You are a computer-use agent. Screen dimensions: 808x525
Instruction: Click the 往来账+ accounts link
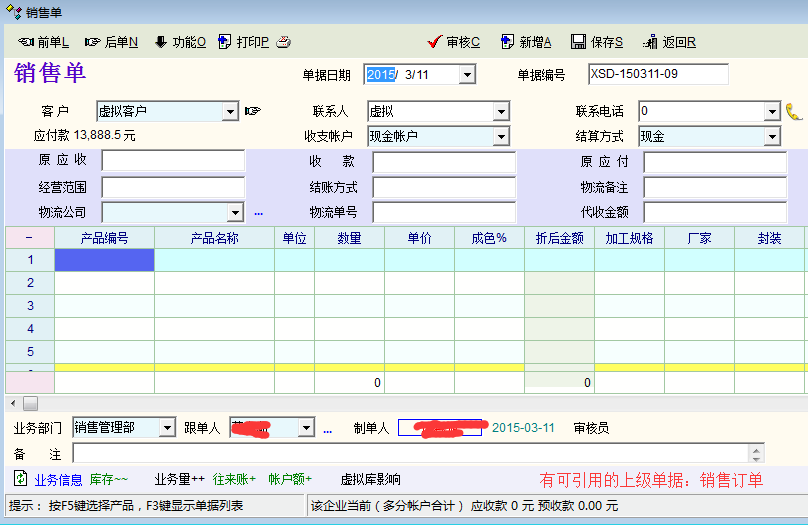tap(234, 479)
